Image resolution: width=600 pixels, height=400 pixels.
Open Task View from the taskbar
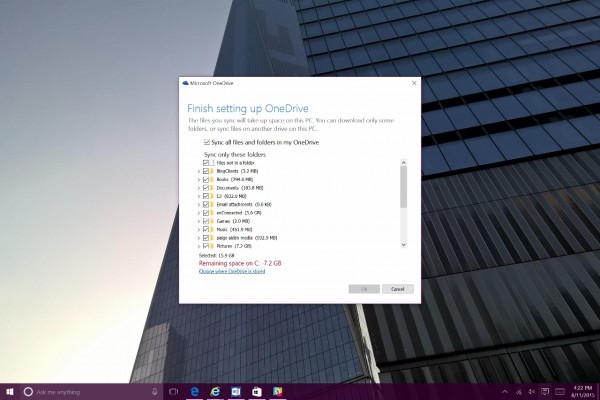tap(174, 392)
